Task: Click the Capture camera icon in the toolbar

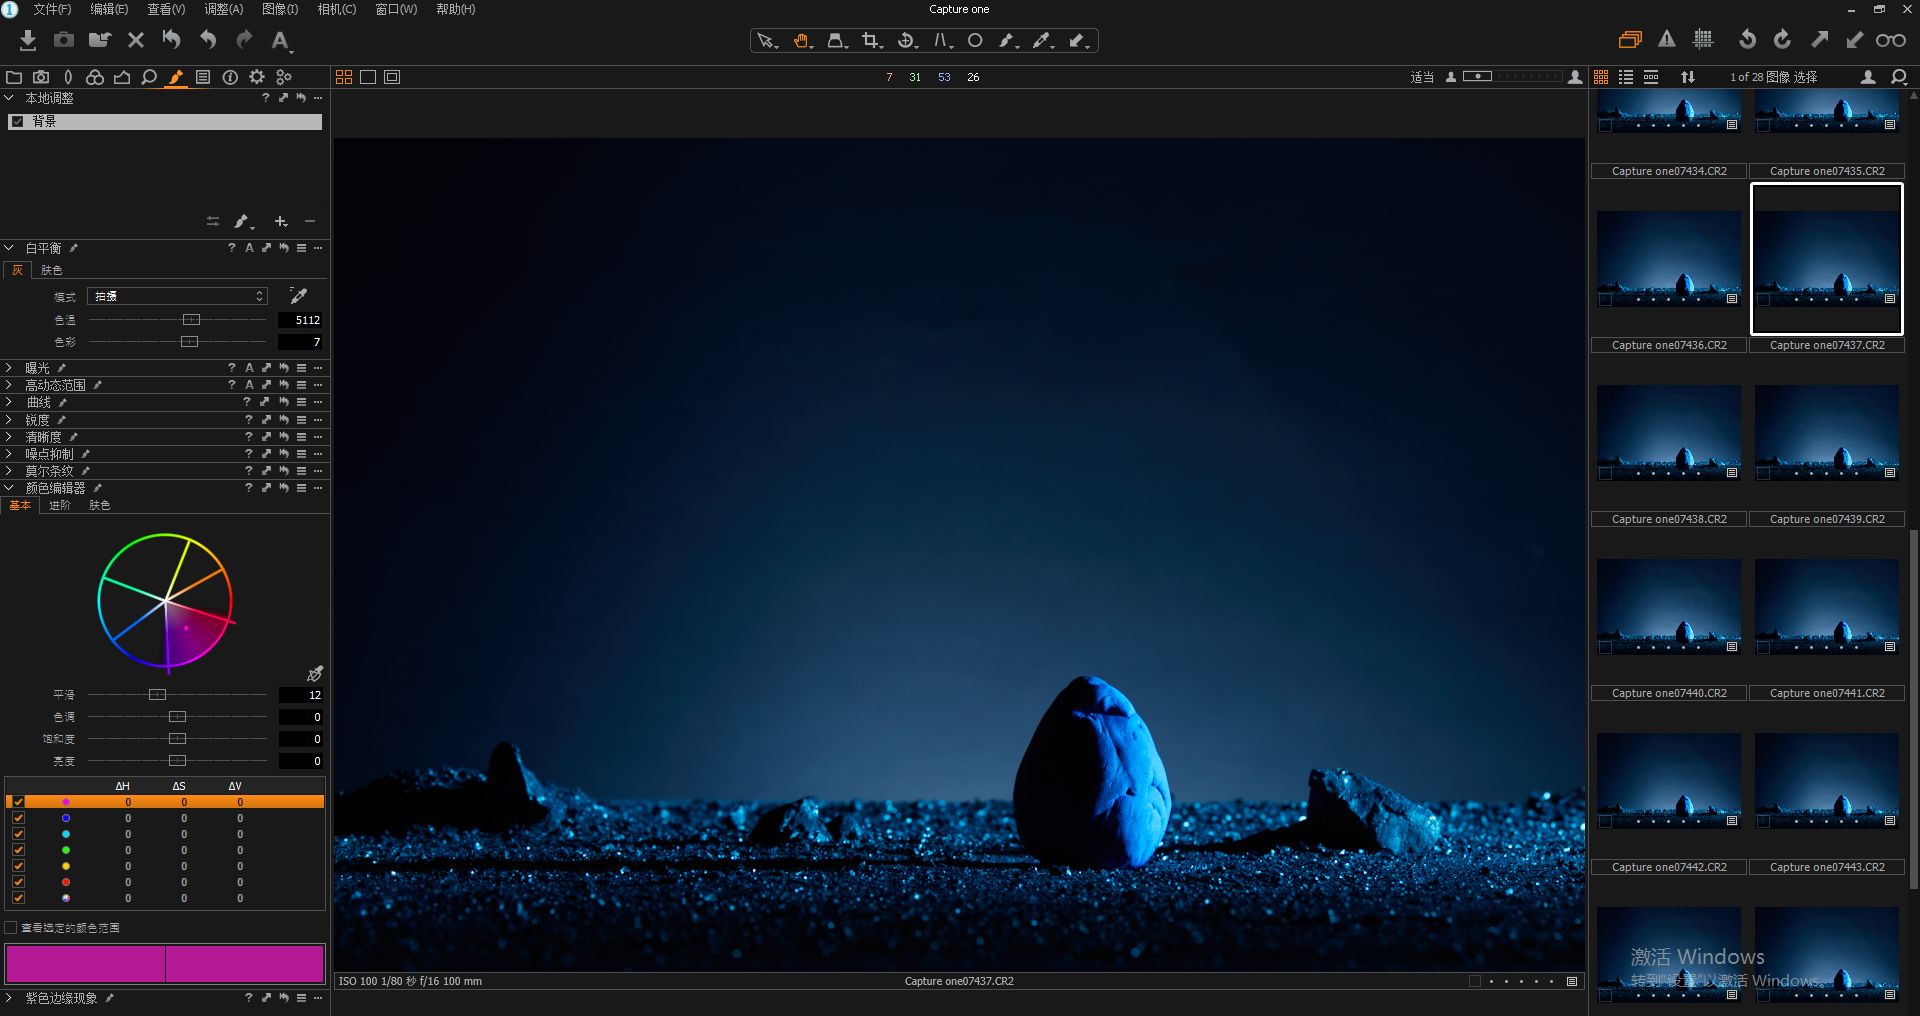Action: [63, 40]
